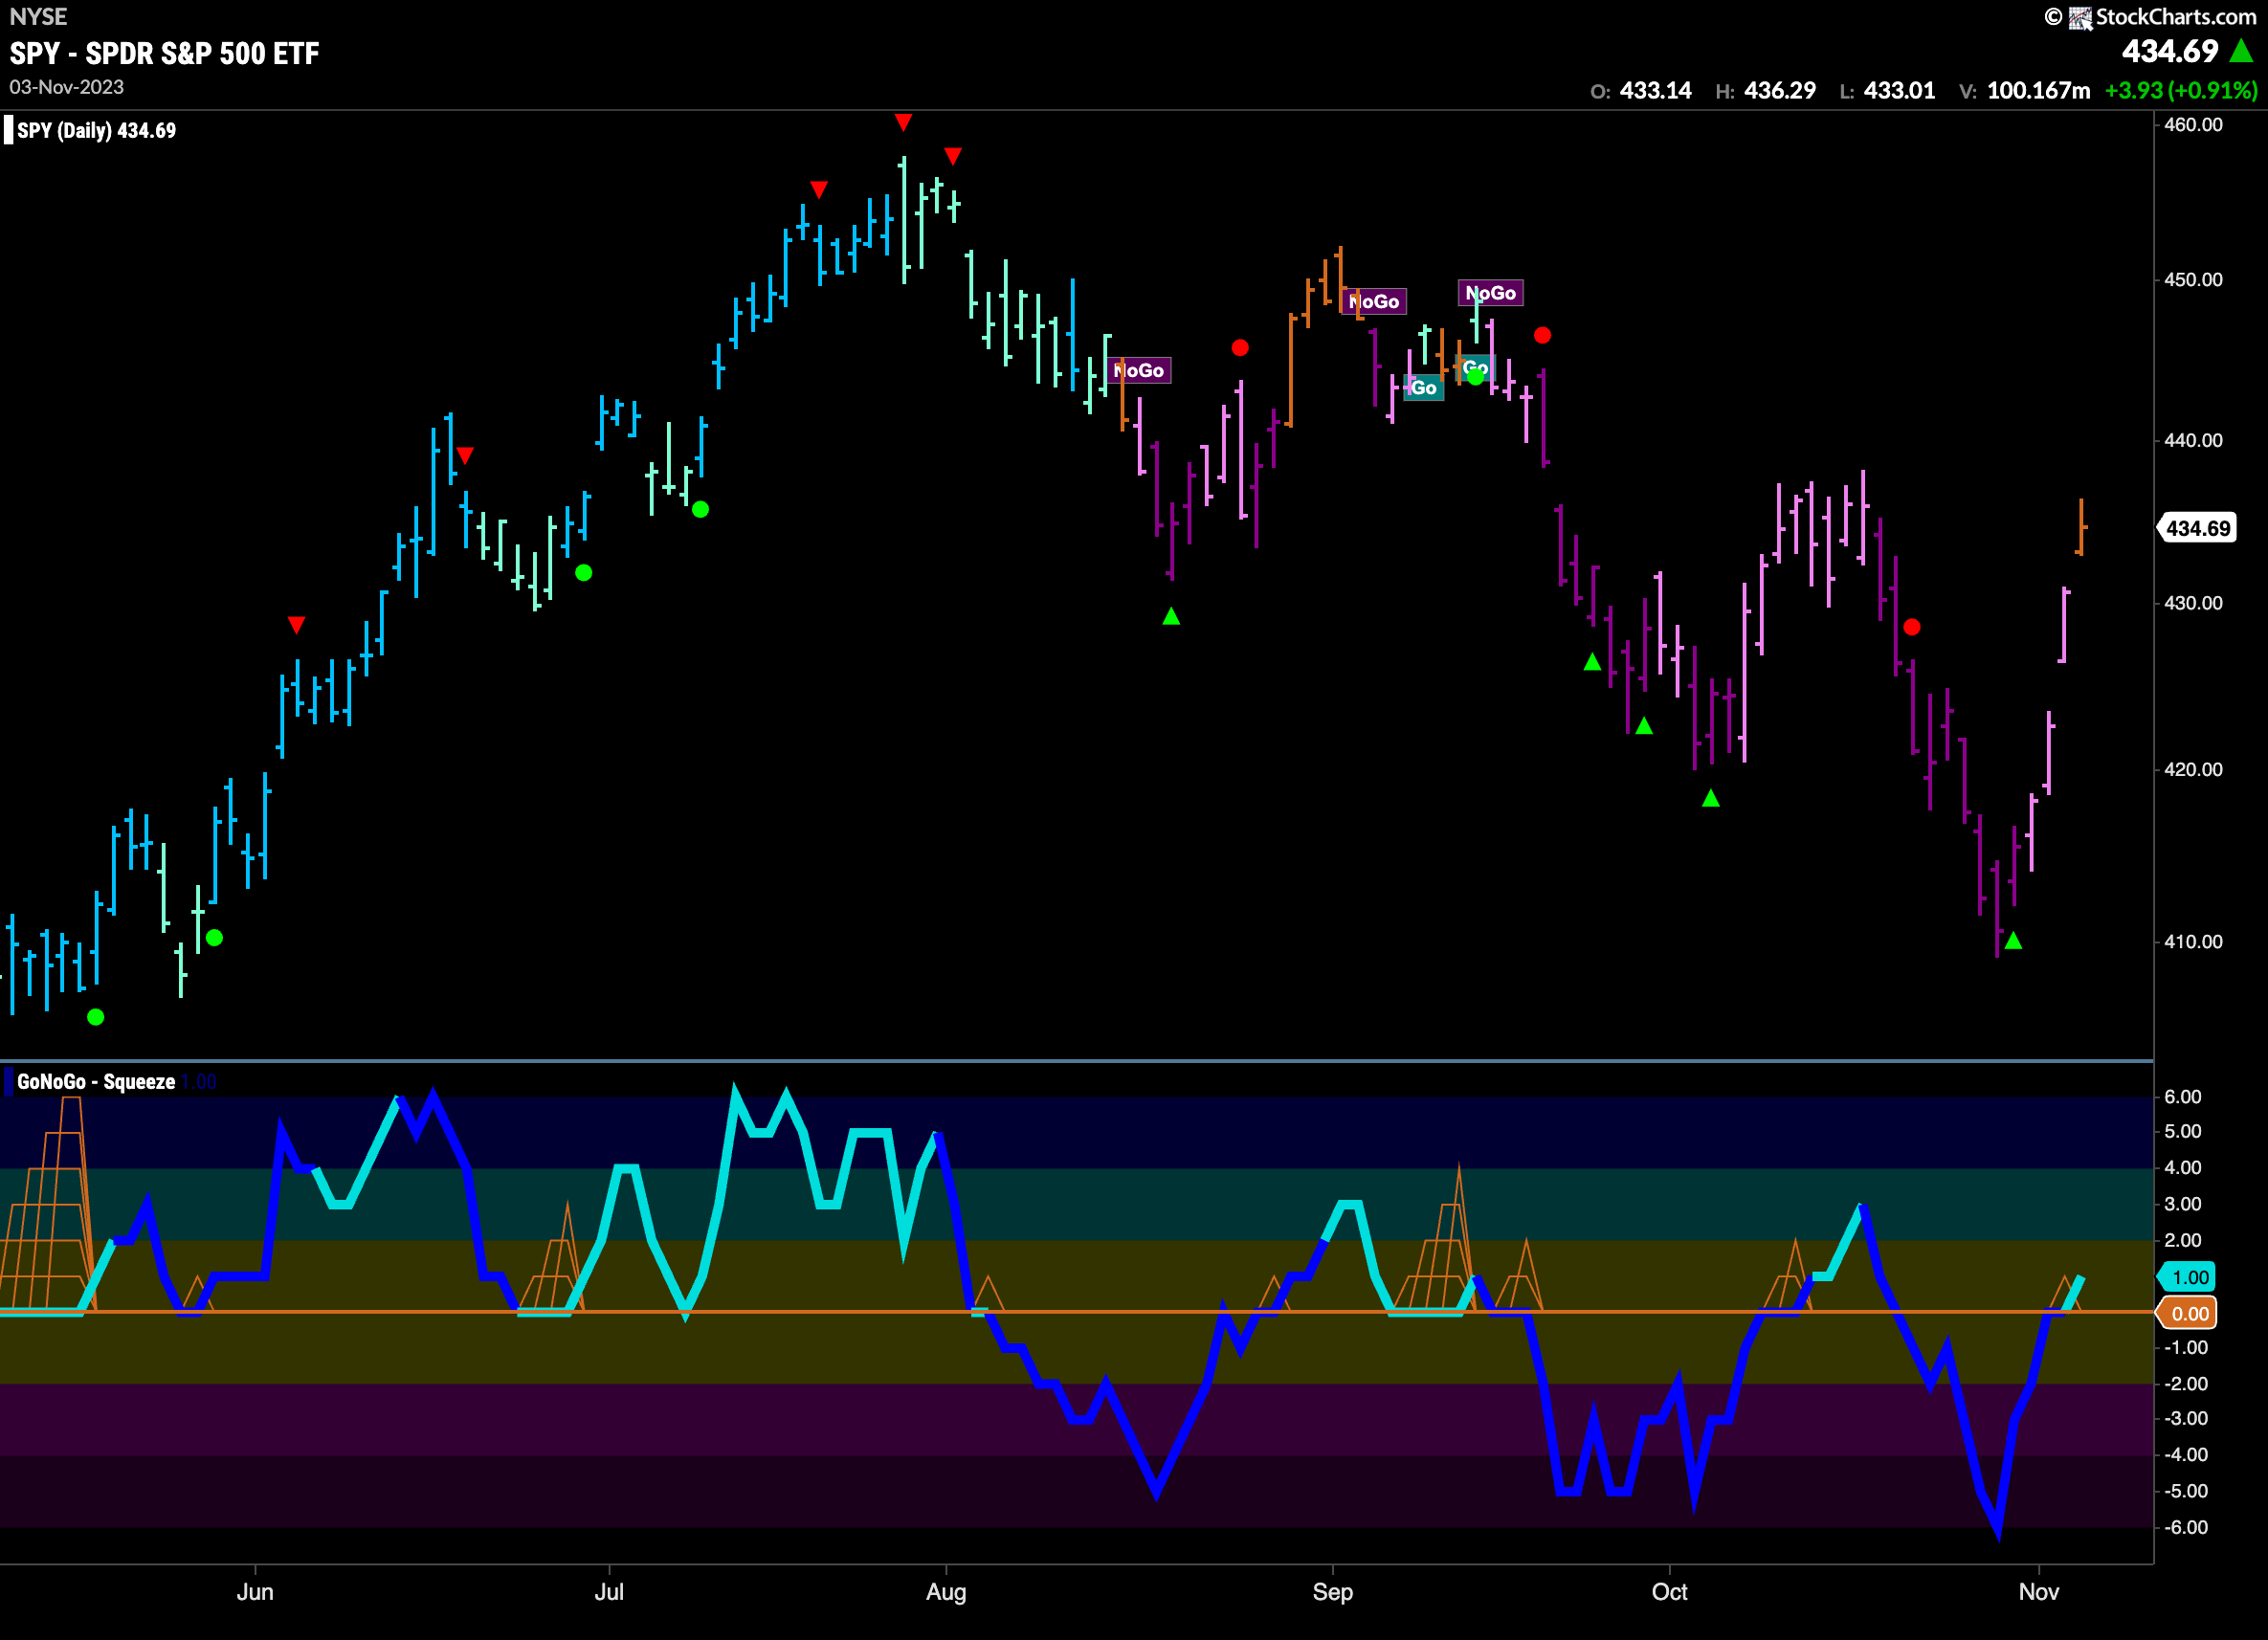Click the Jul label on the time axis
The height and width of the screenshot is (1640, 2268).
click(x=609, y=1592)
